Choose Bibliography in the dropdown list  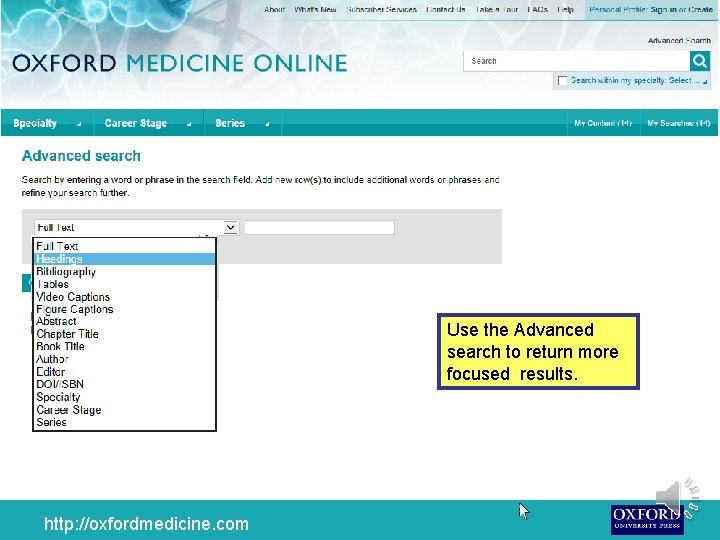point(124,271)
